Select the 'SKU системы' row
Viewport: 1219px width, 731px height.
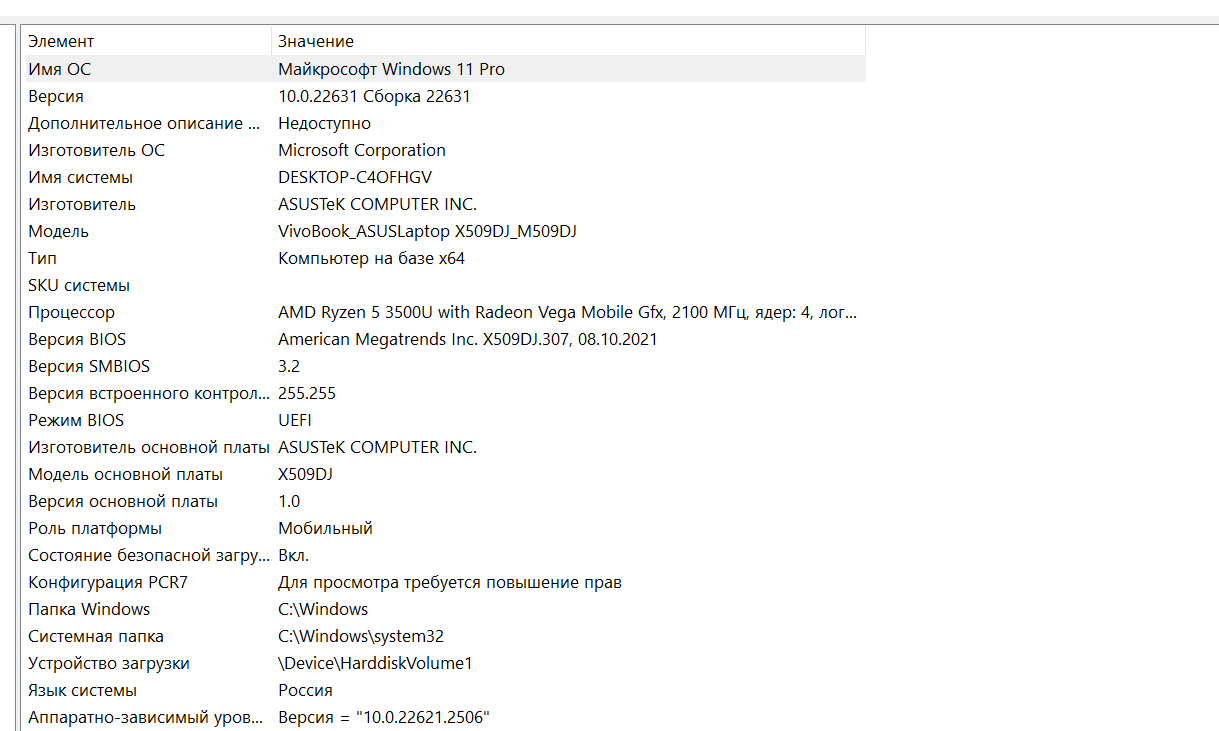444,285
